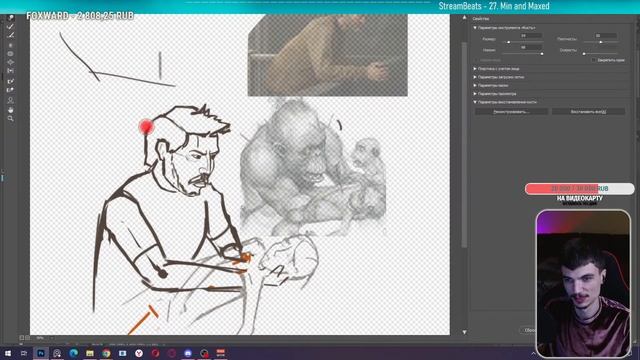Expand the load mesh options section
Image resolution: width=640 pixels, height=360 pixels.
tap(475, 77)
